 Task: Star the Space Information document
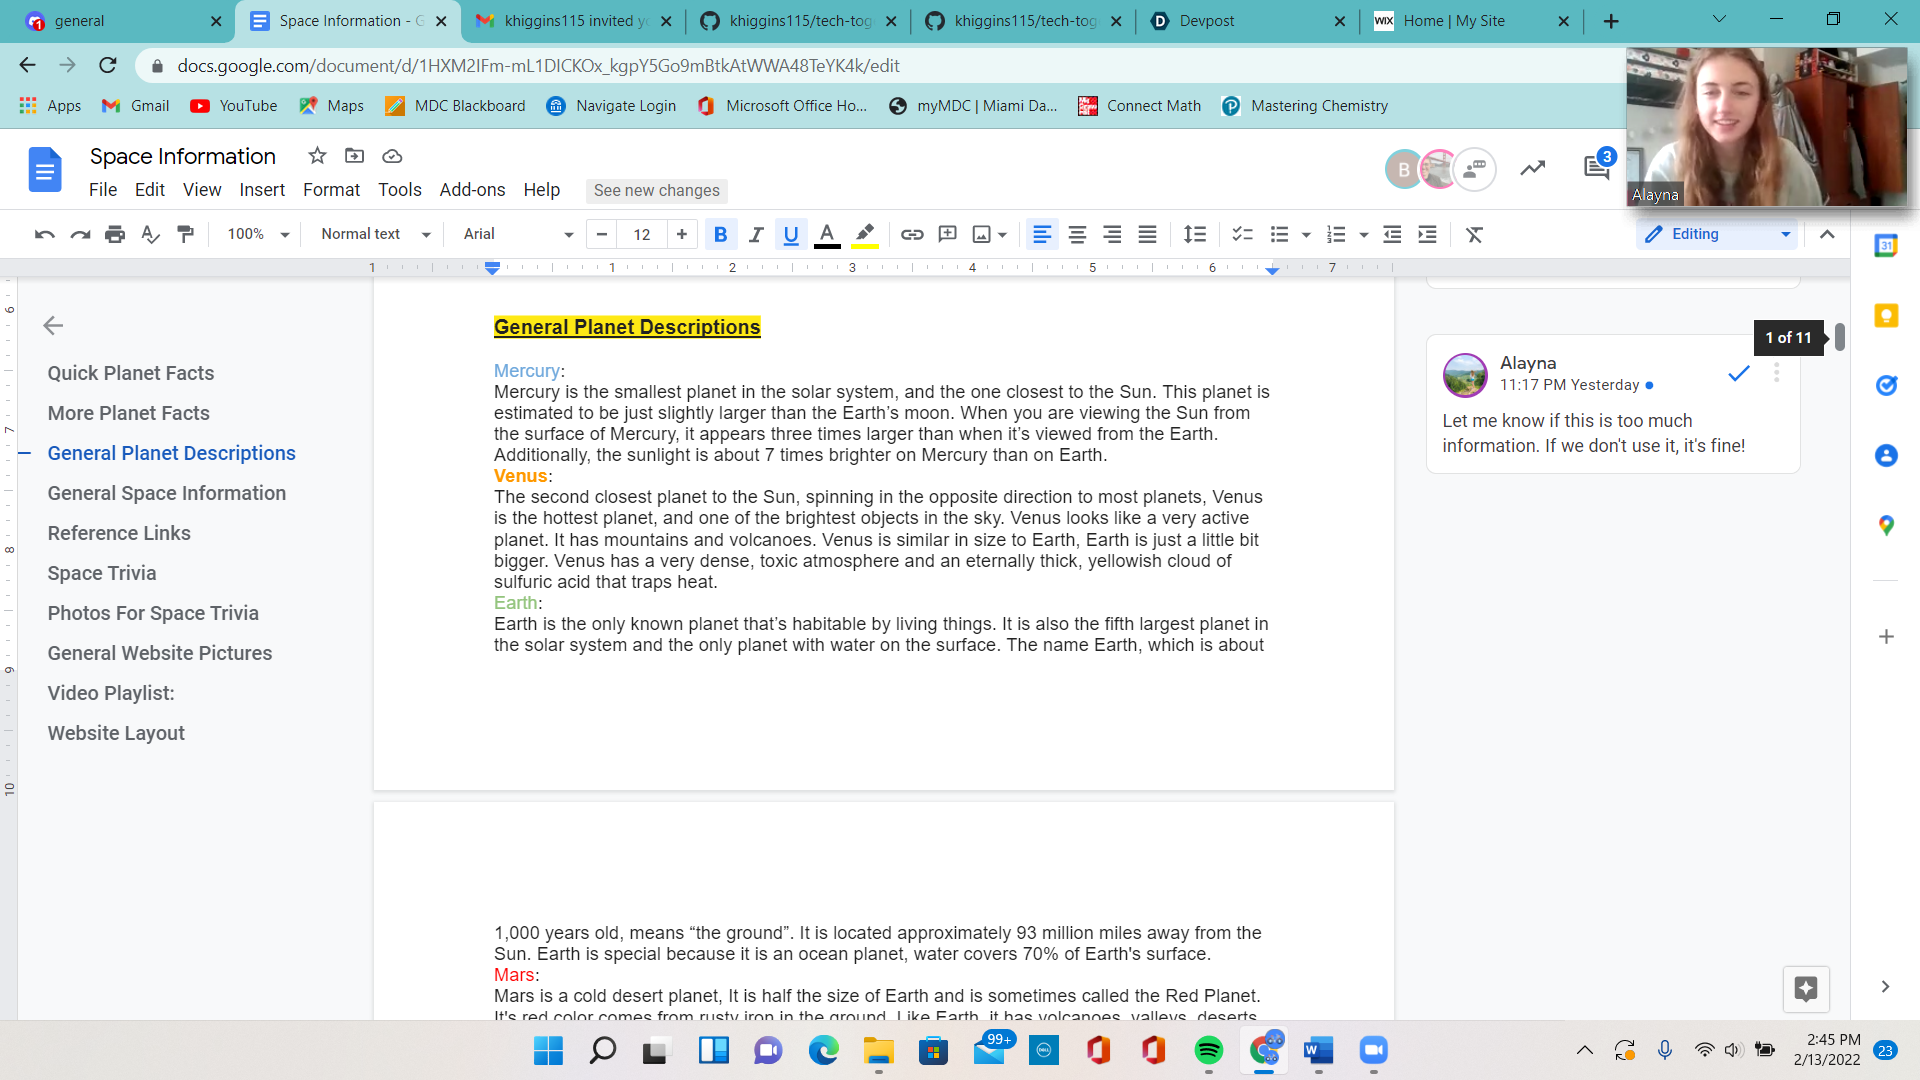(317, 156)
